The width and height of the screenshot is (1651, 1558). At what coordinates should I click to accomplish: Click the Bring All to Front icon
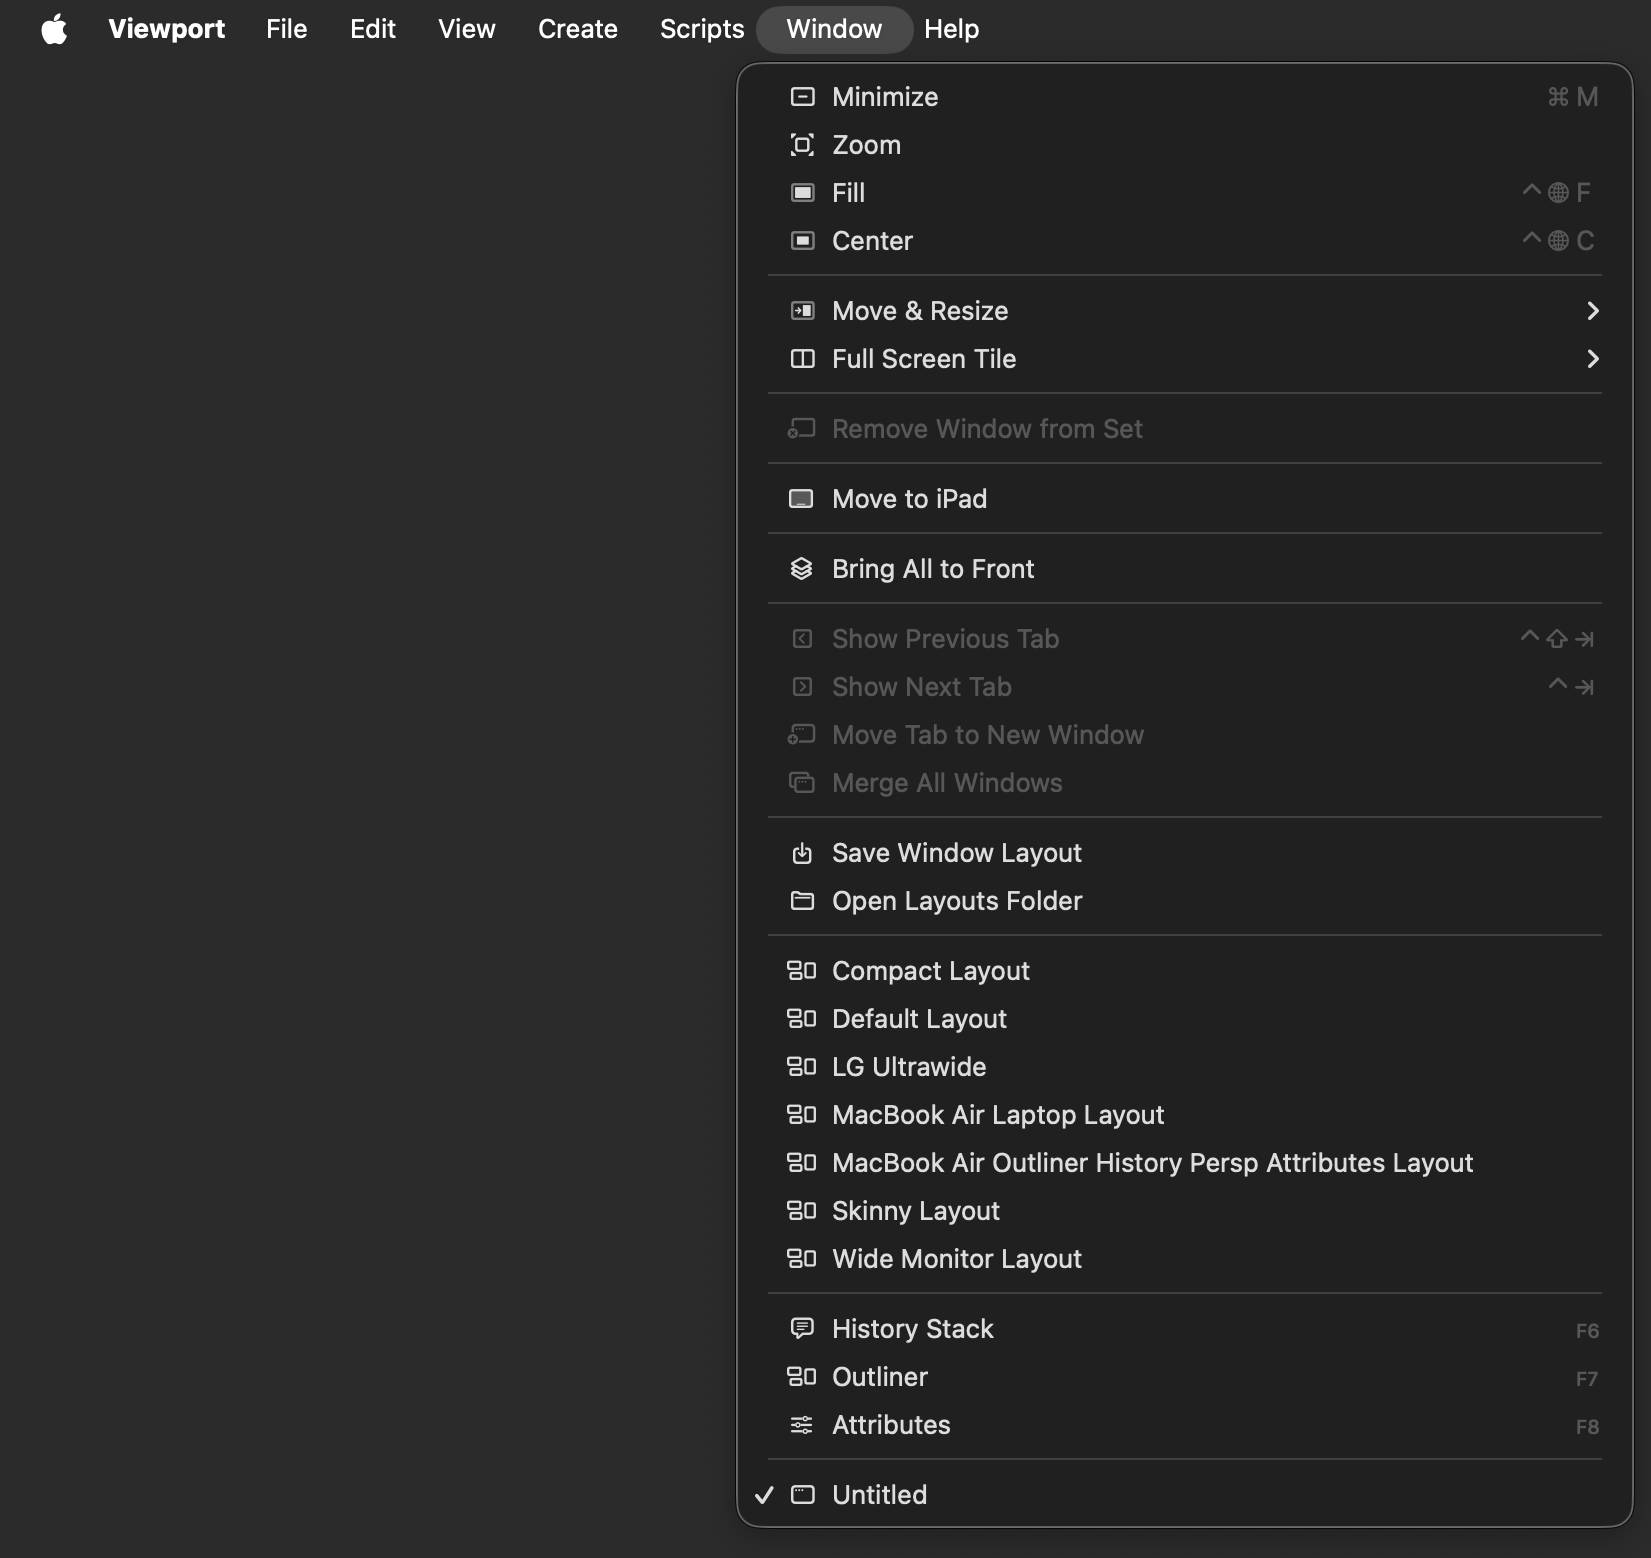coord(802,569)
